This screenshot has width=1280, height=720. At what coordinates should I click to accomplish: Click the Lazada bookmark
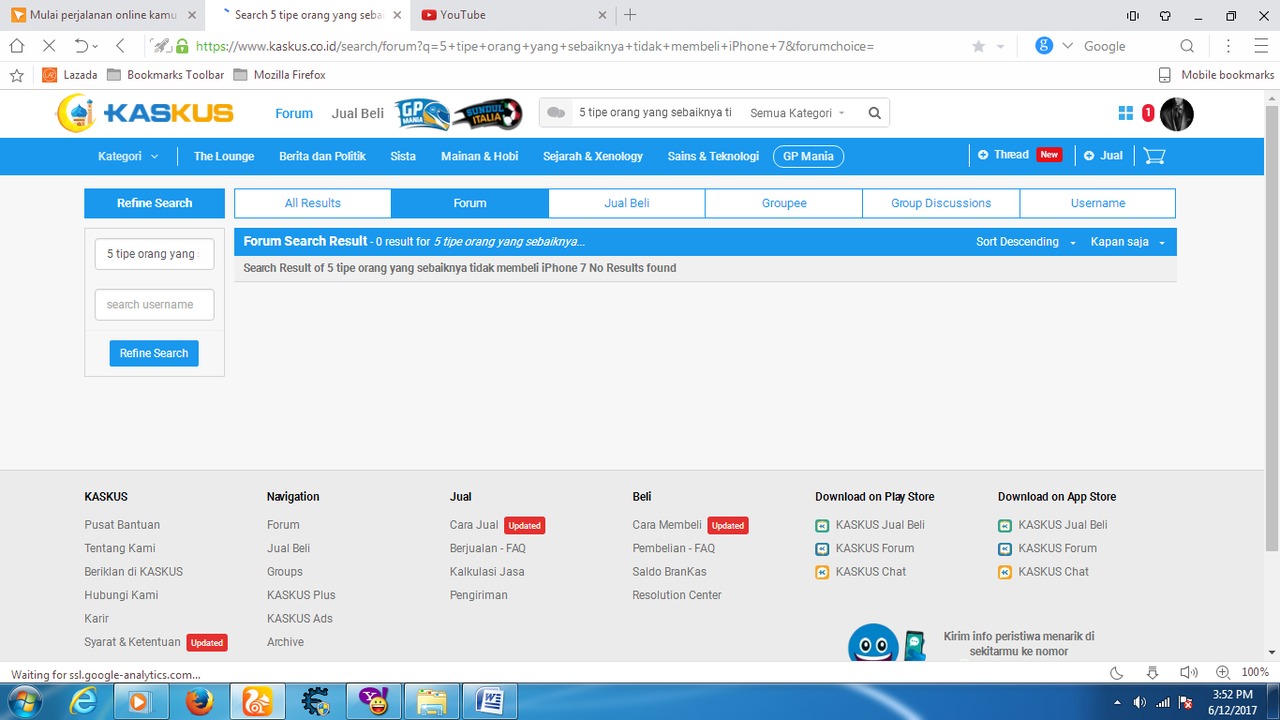[70, 75]
